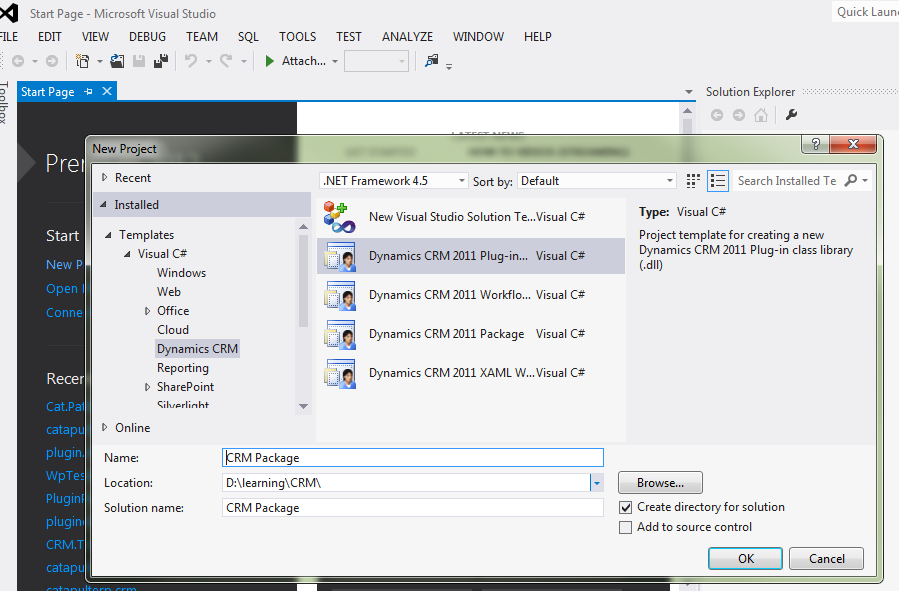Select the Cloud template category
899x591 pixels.
coord(173,330)
